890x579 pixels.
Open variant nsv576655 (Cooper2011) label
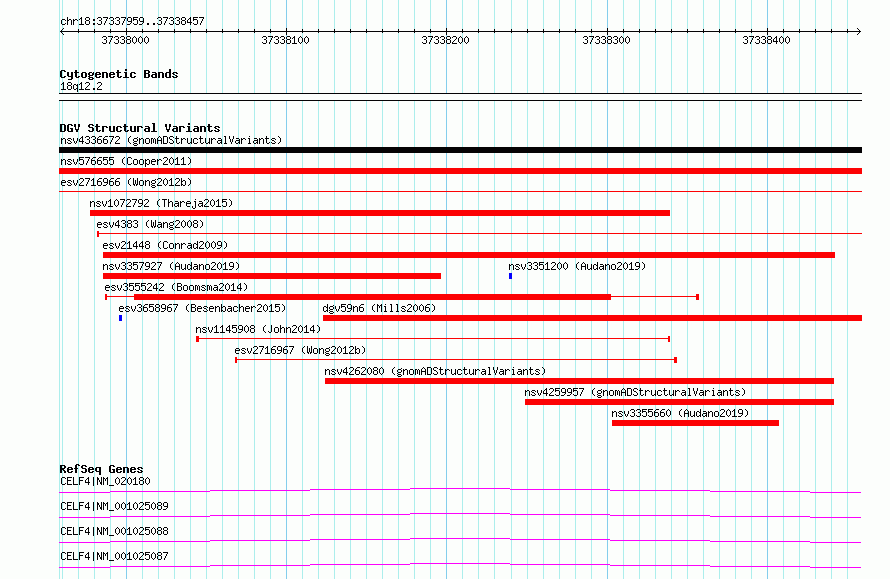coord(126,161)
